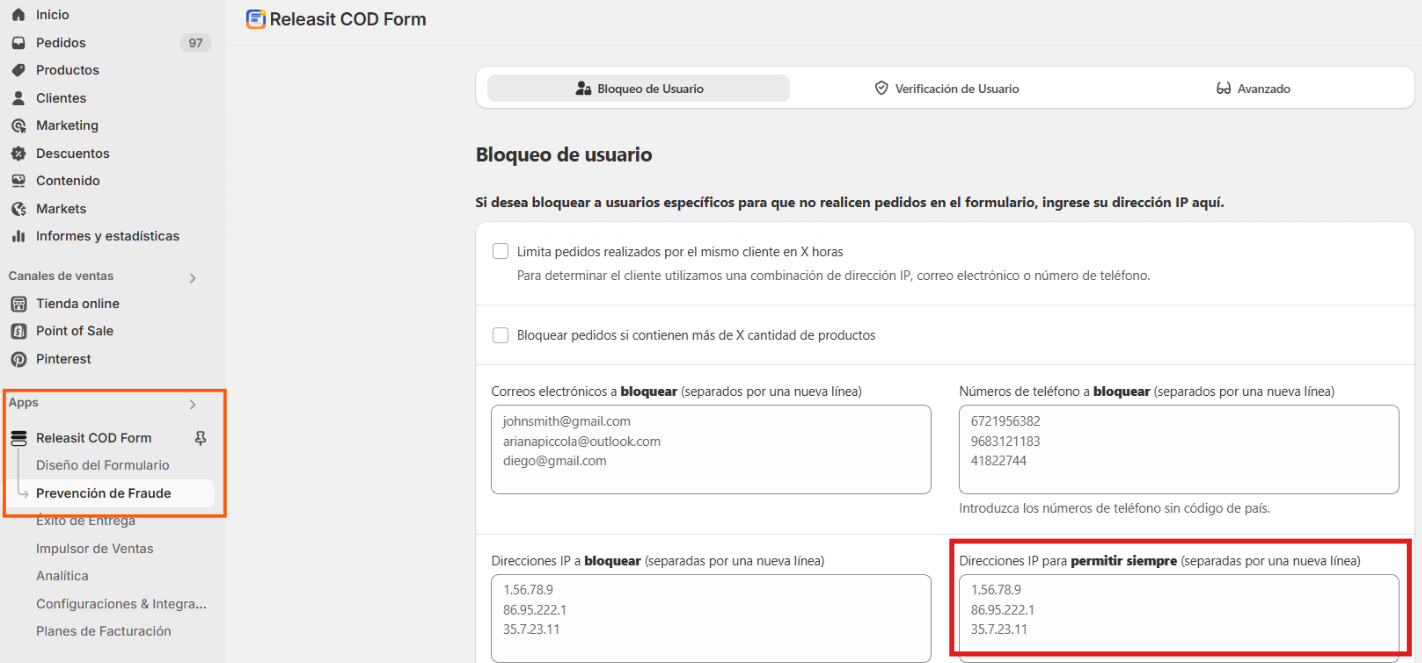Click the Marketing target icon
This screenshot has width=1422, height=663.
[x=18, y=126]
